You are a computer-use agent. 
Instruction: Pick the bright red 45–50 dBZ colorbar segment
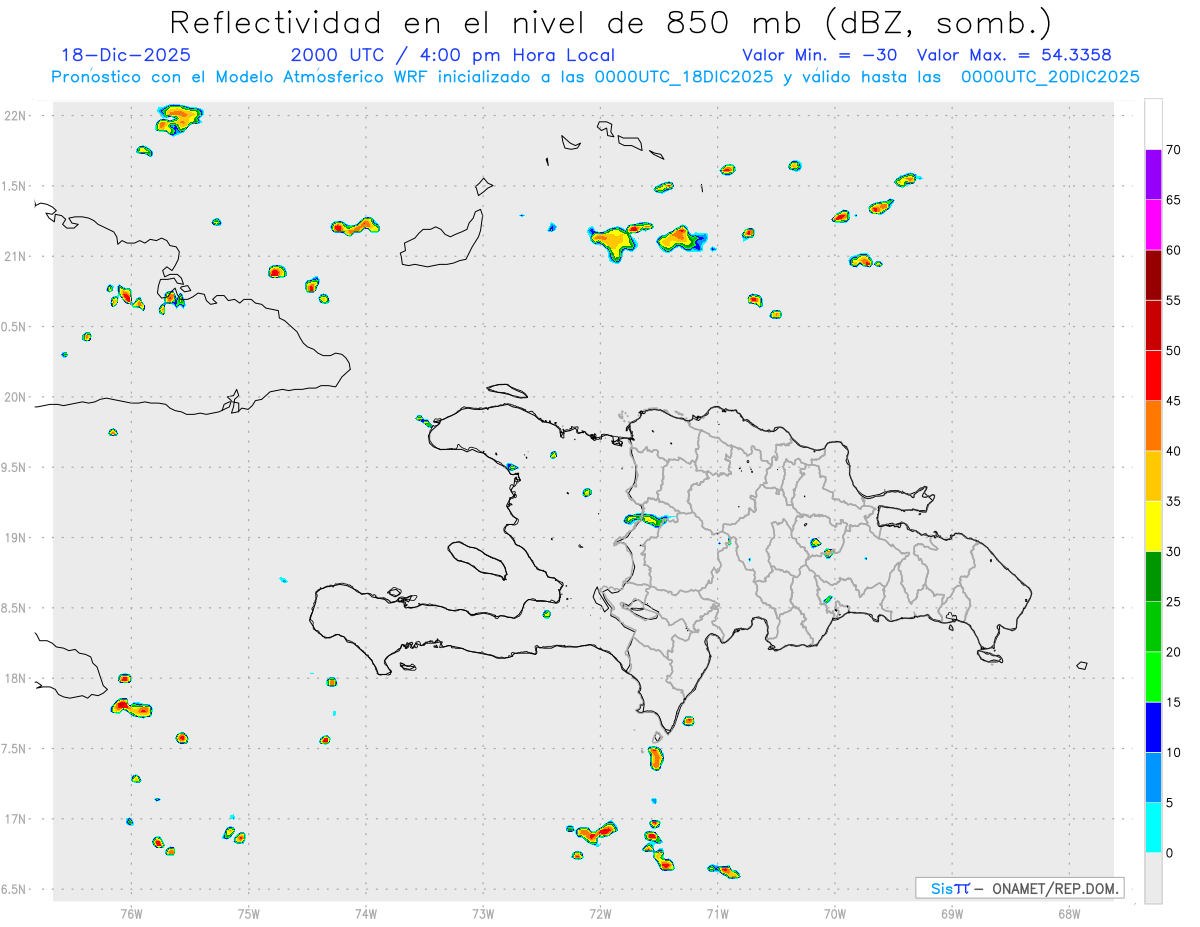tap(1153, 376)
